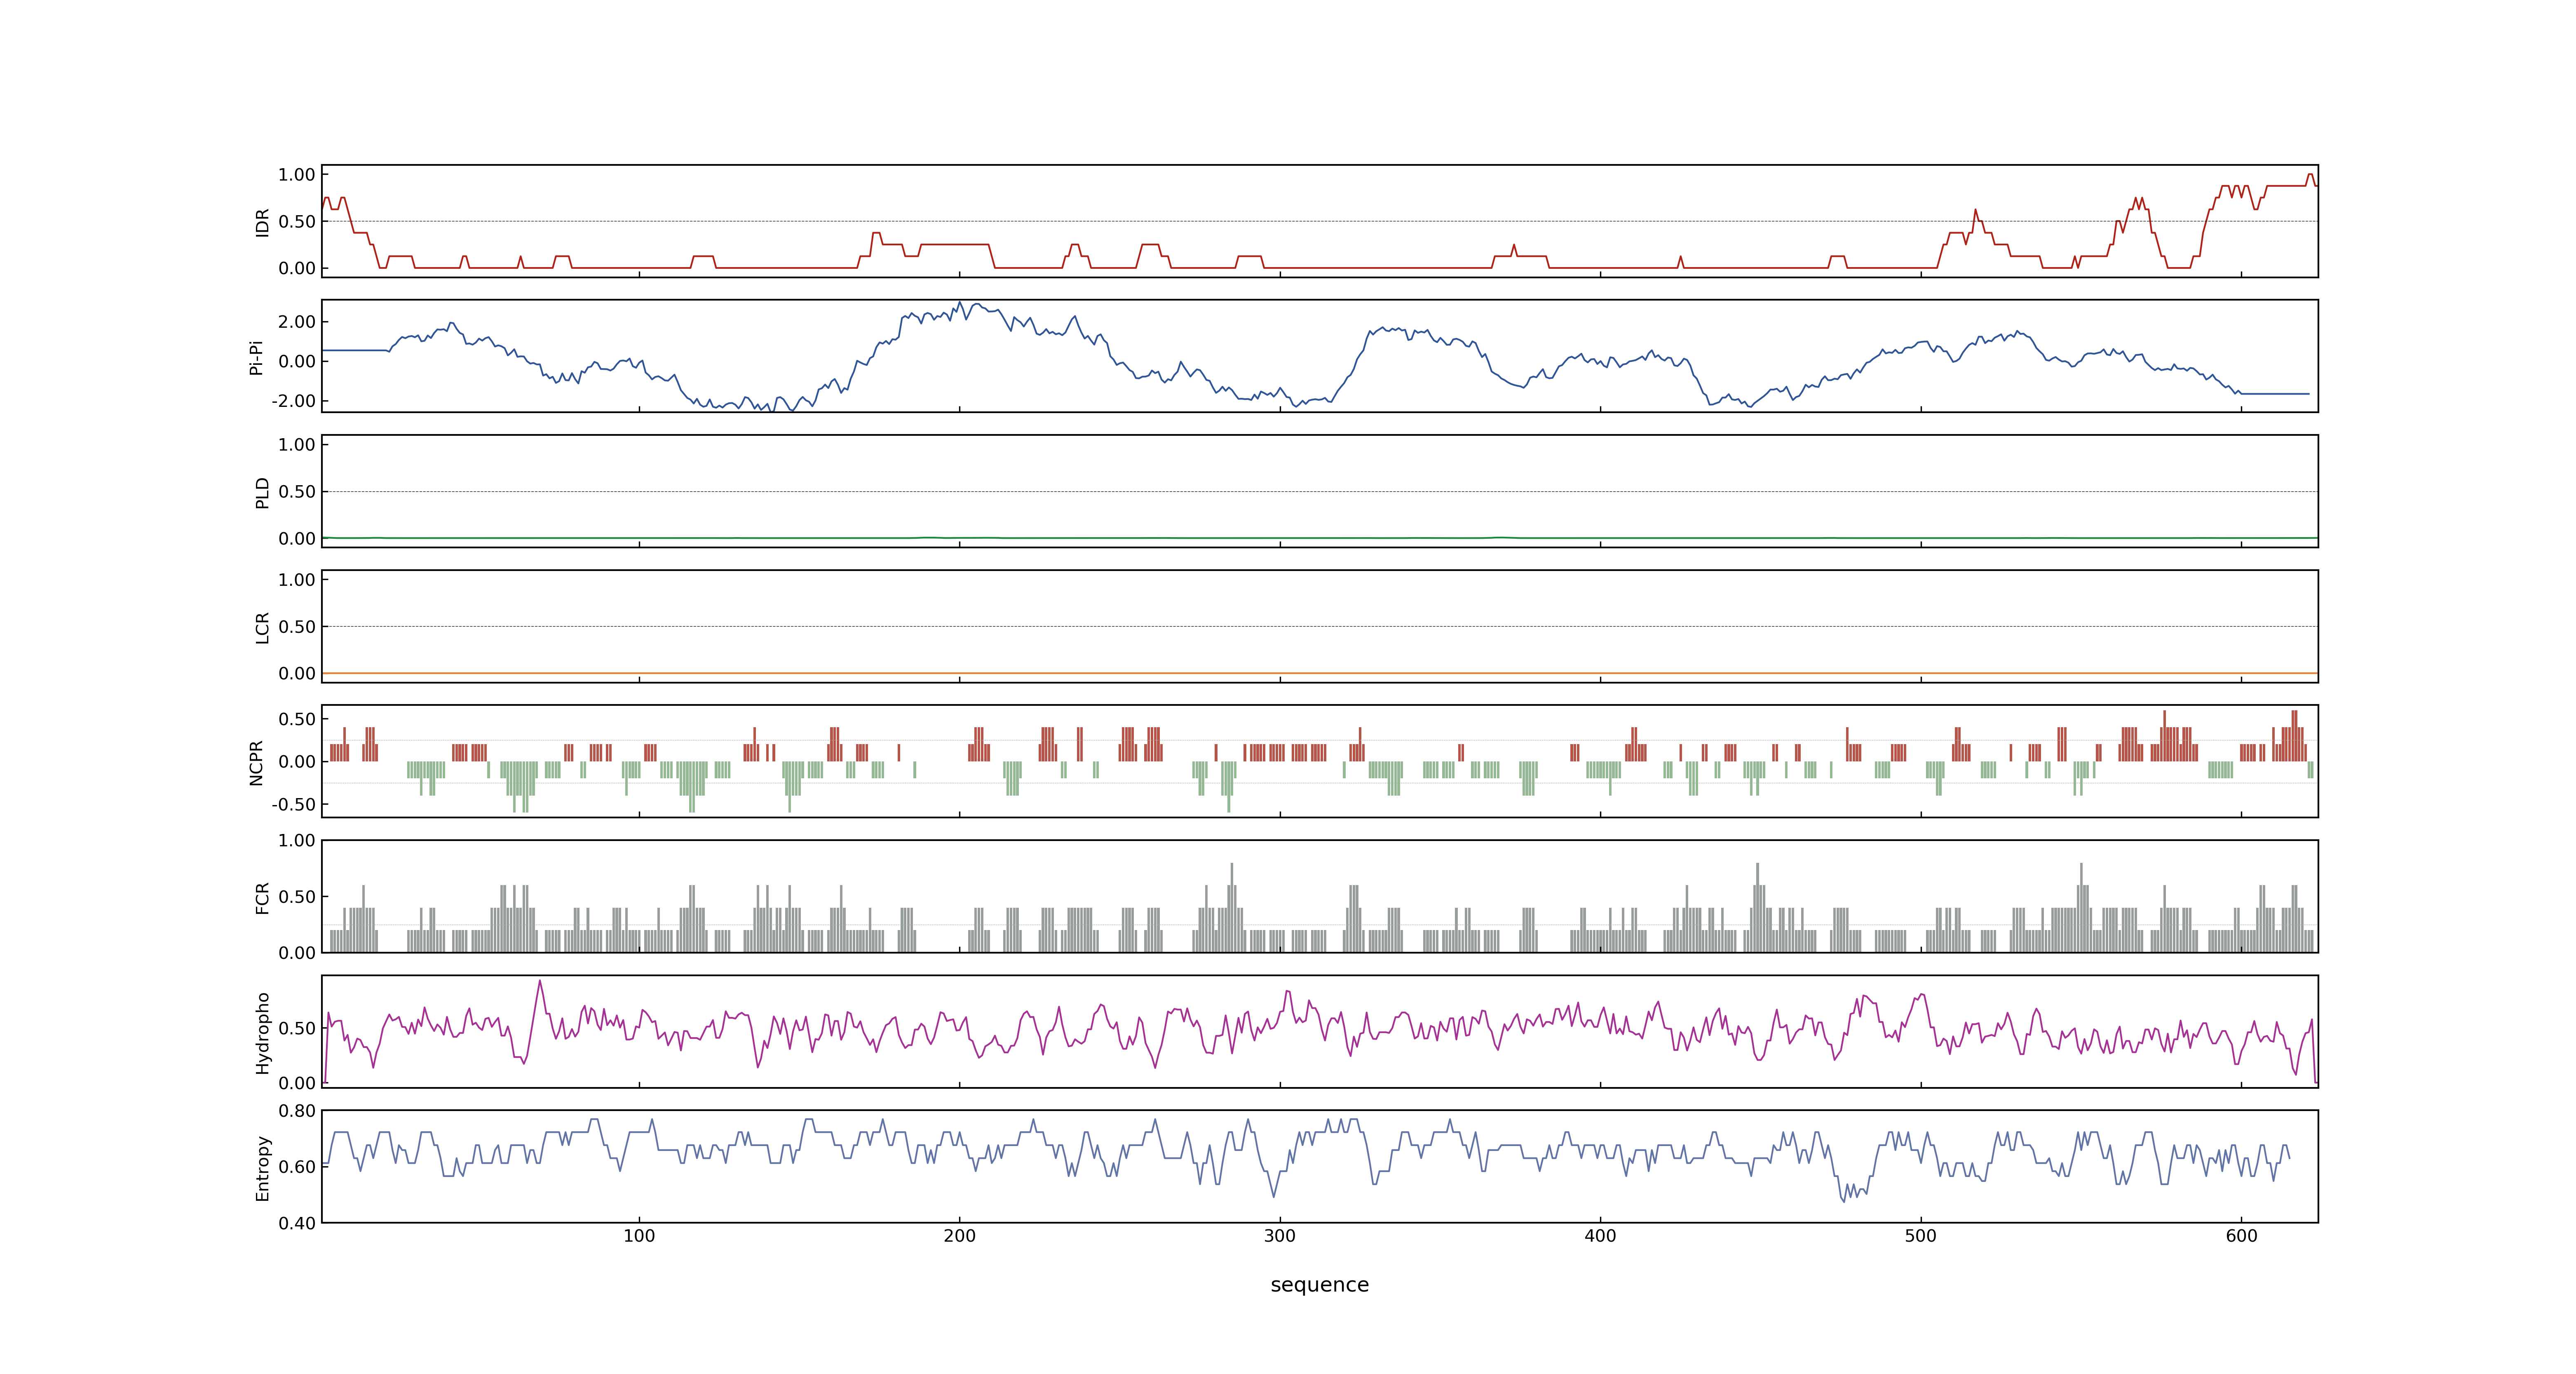The image size is (2576, 1374).
Task: Click the "0.50" tick on Hydropho axis
Action: click(297, 1028)
